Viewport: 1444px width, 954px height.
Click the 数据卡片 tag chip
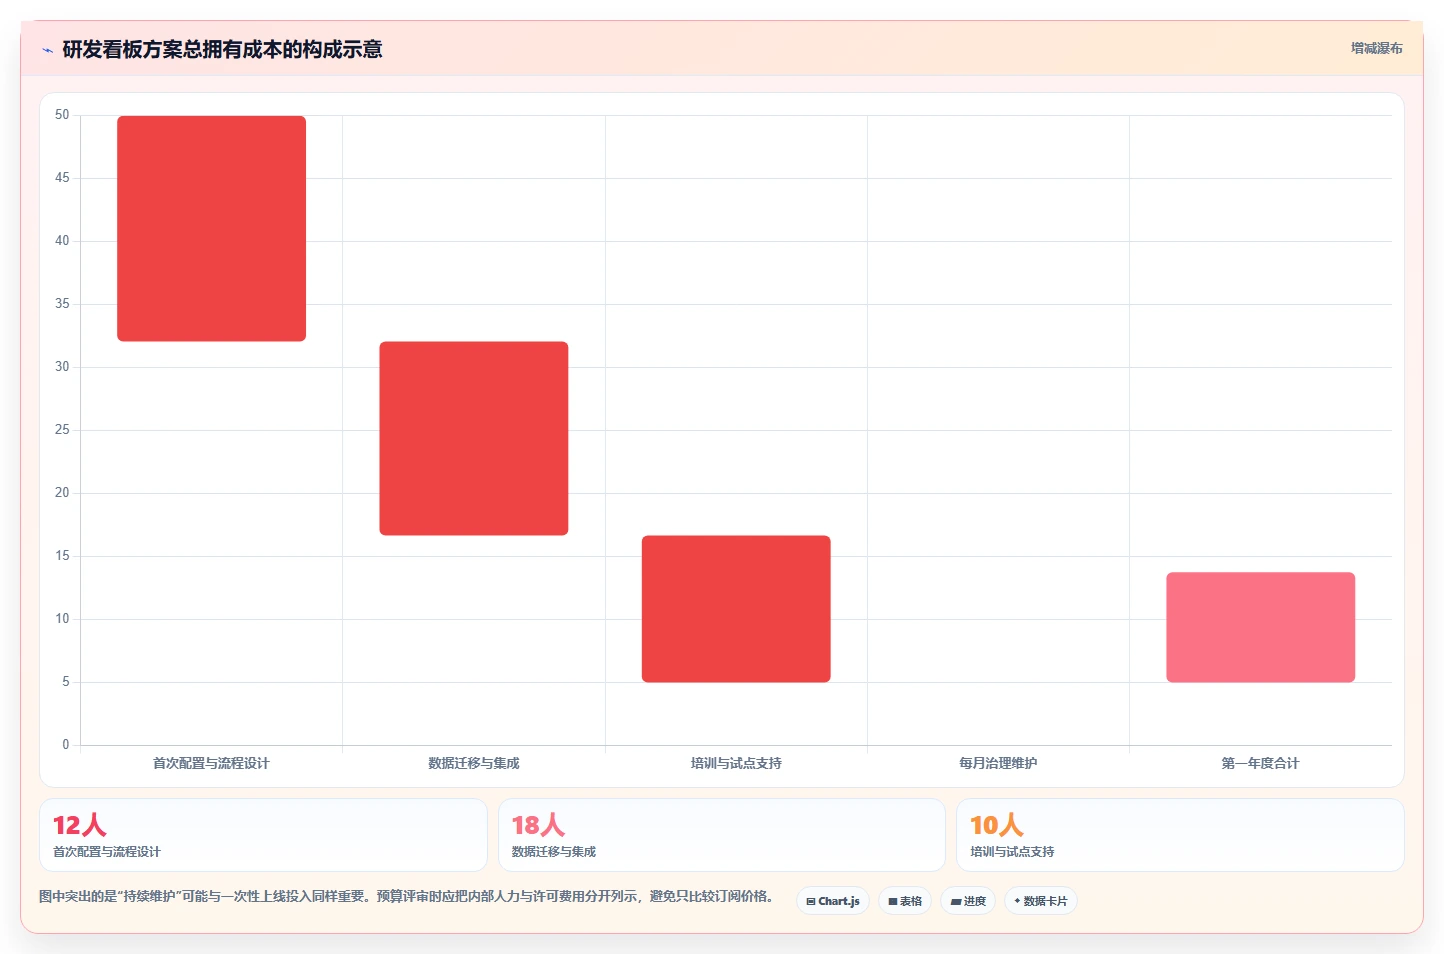point(1041,901)
